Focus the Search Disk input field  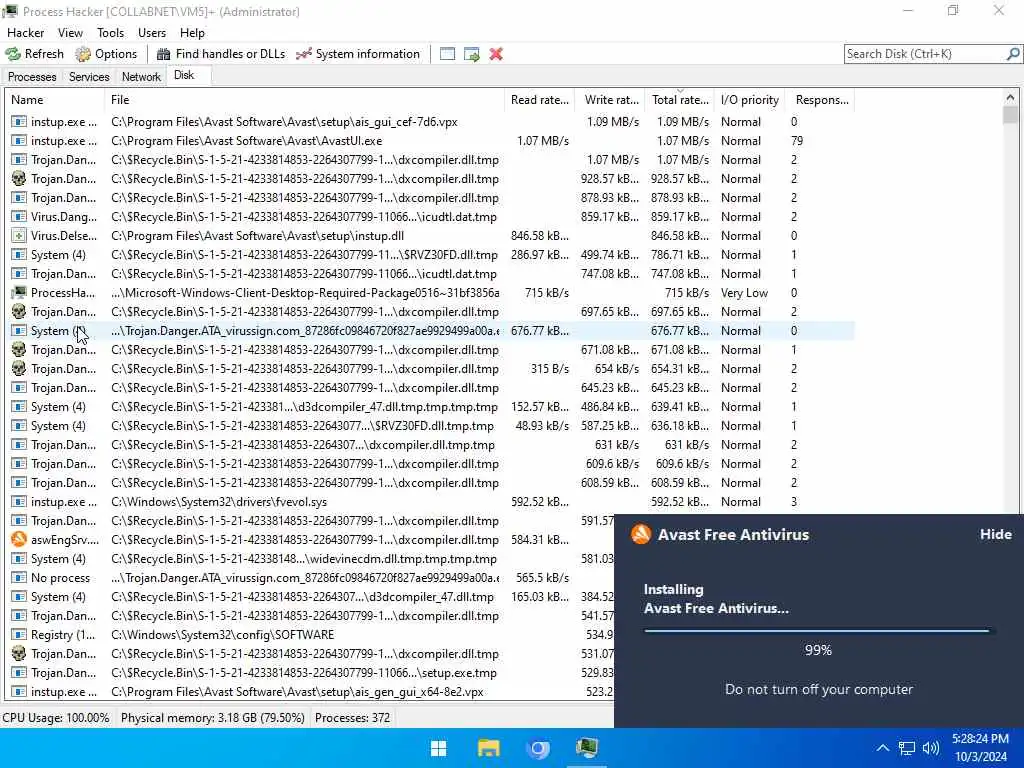tap(925, 54)
